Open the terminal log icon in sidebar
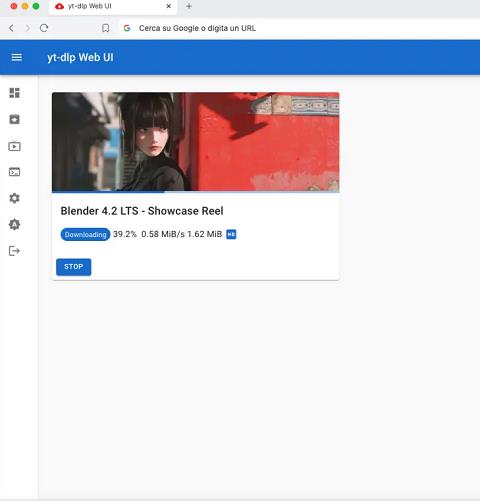480x501 pixels. (14, 172)
